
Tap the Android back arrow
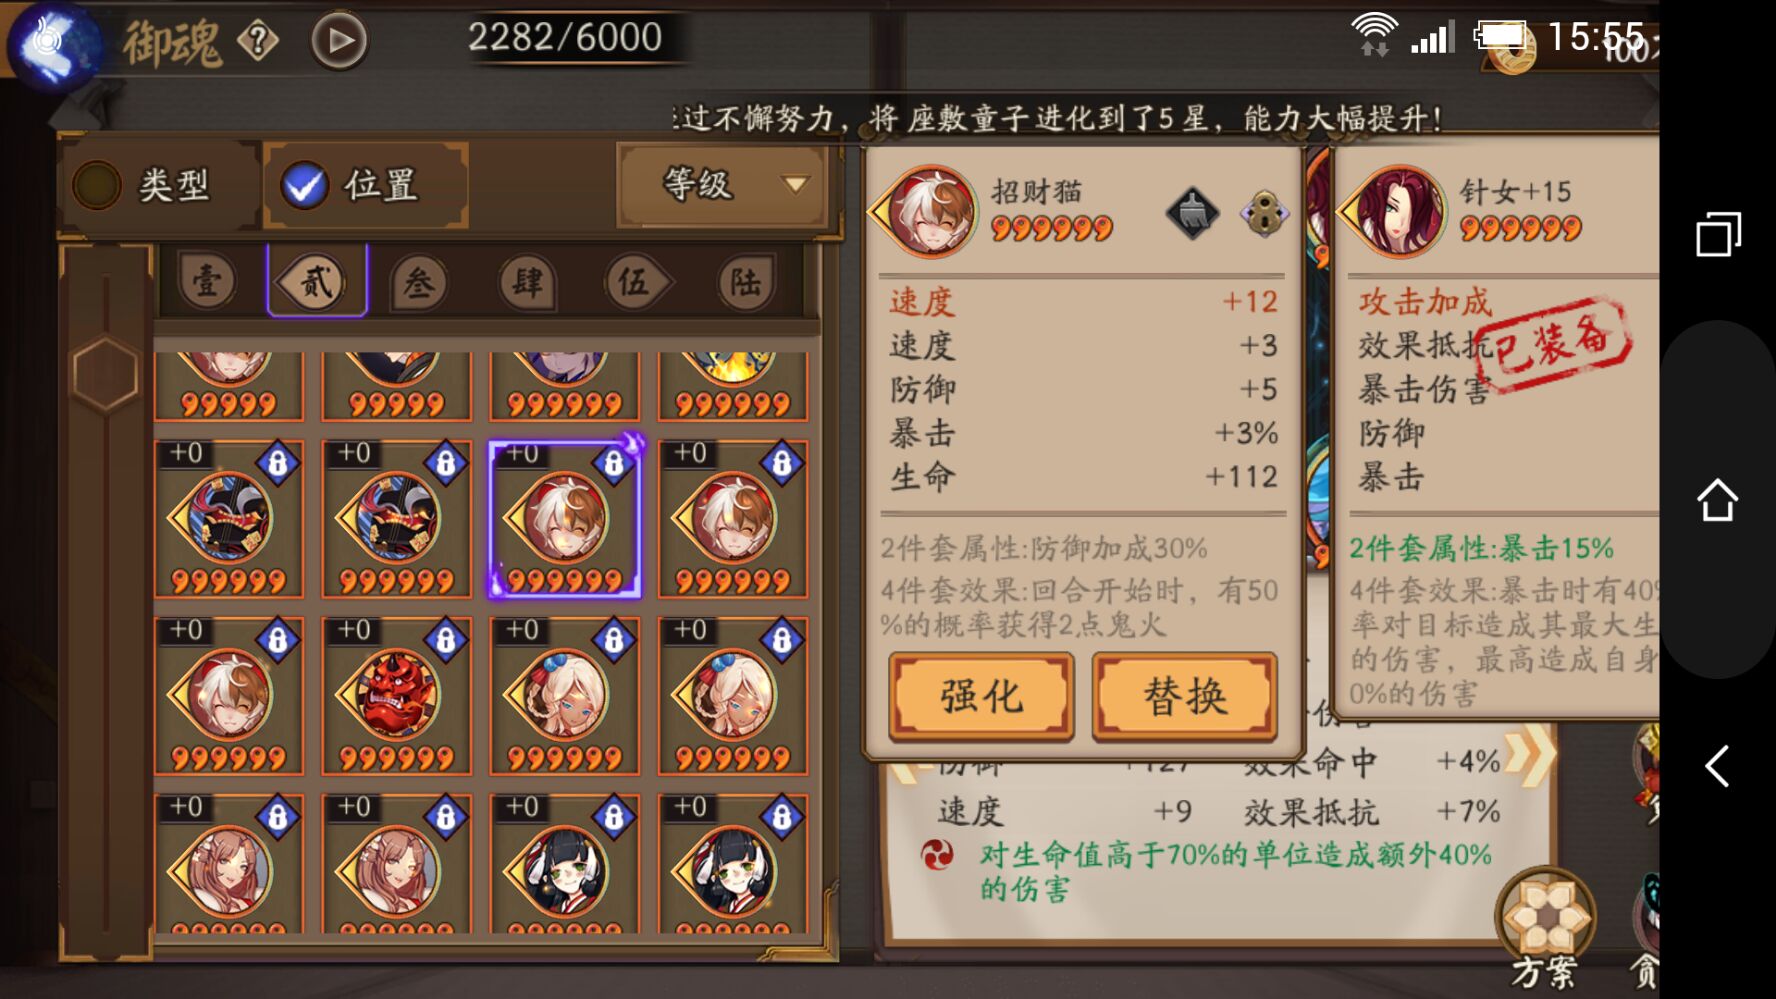tap(1717, 767)
